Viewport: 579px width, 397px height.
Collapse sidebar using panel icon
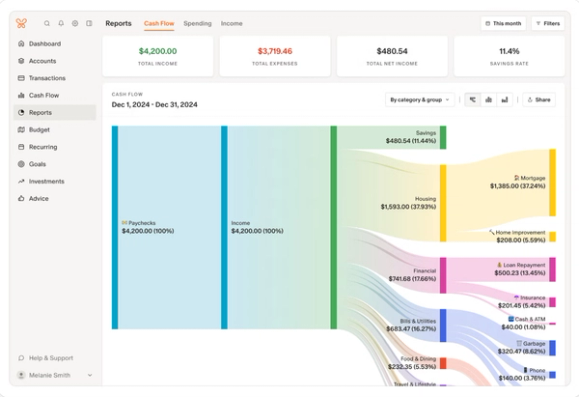[x=89, y=23]
